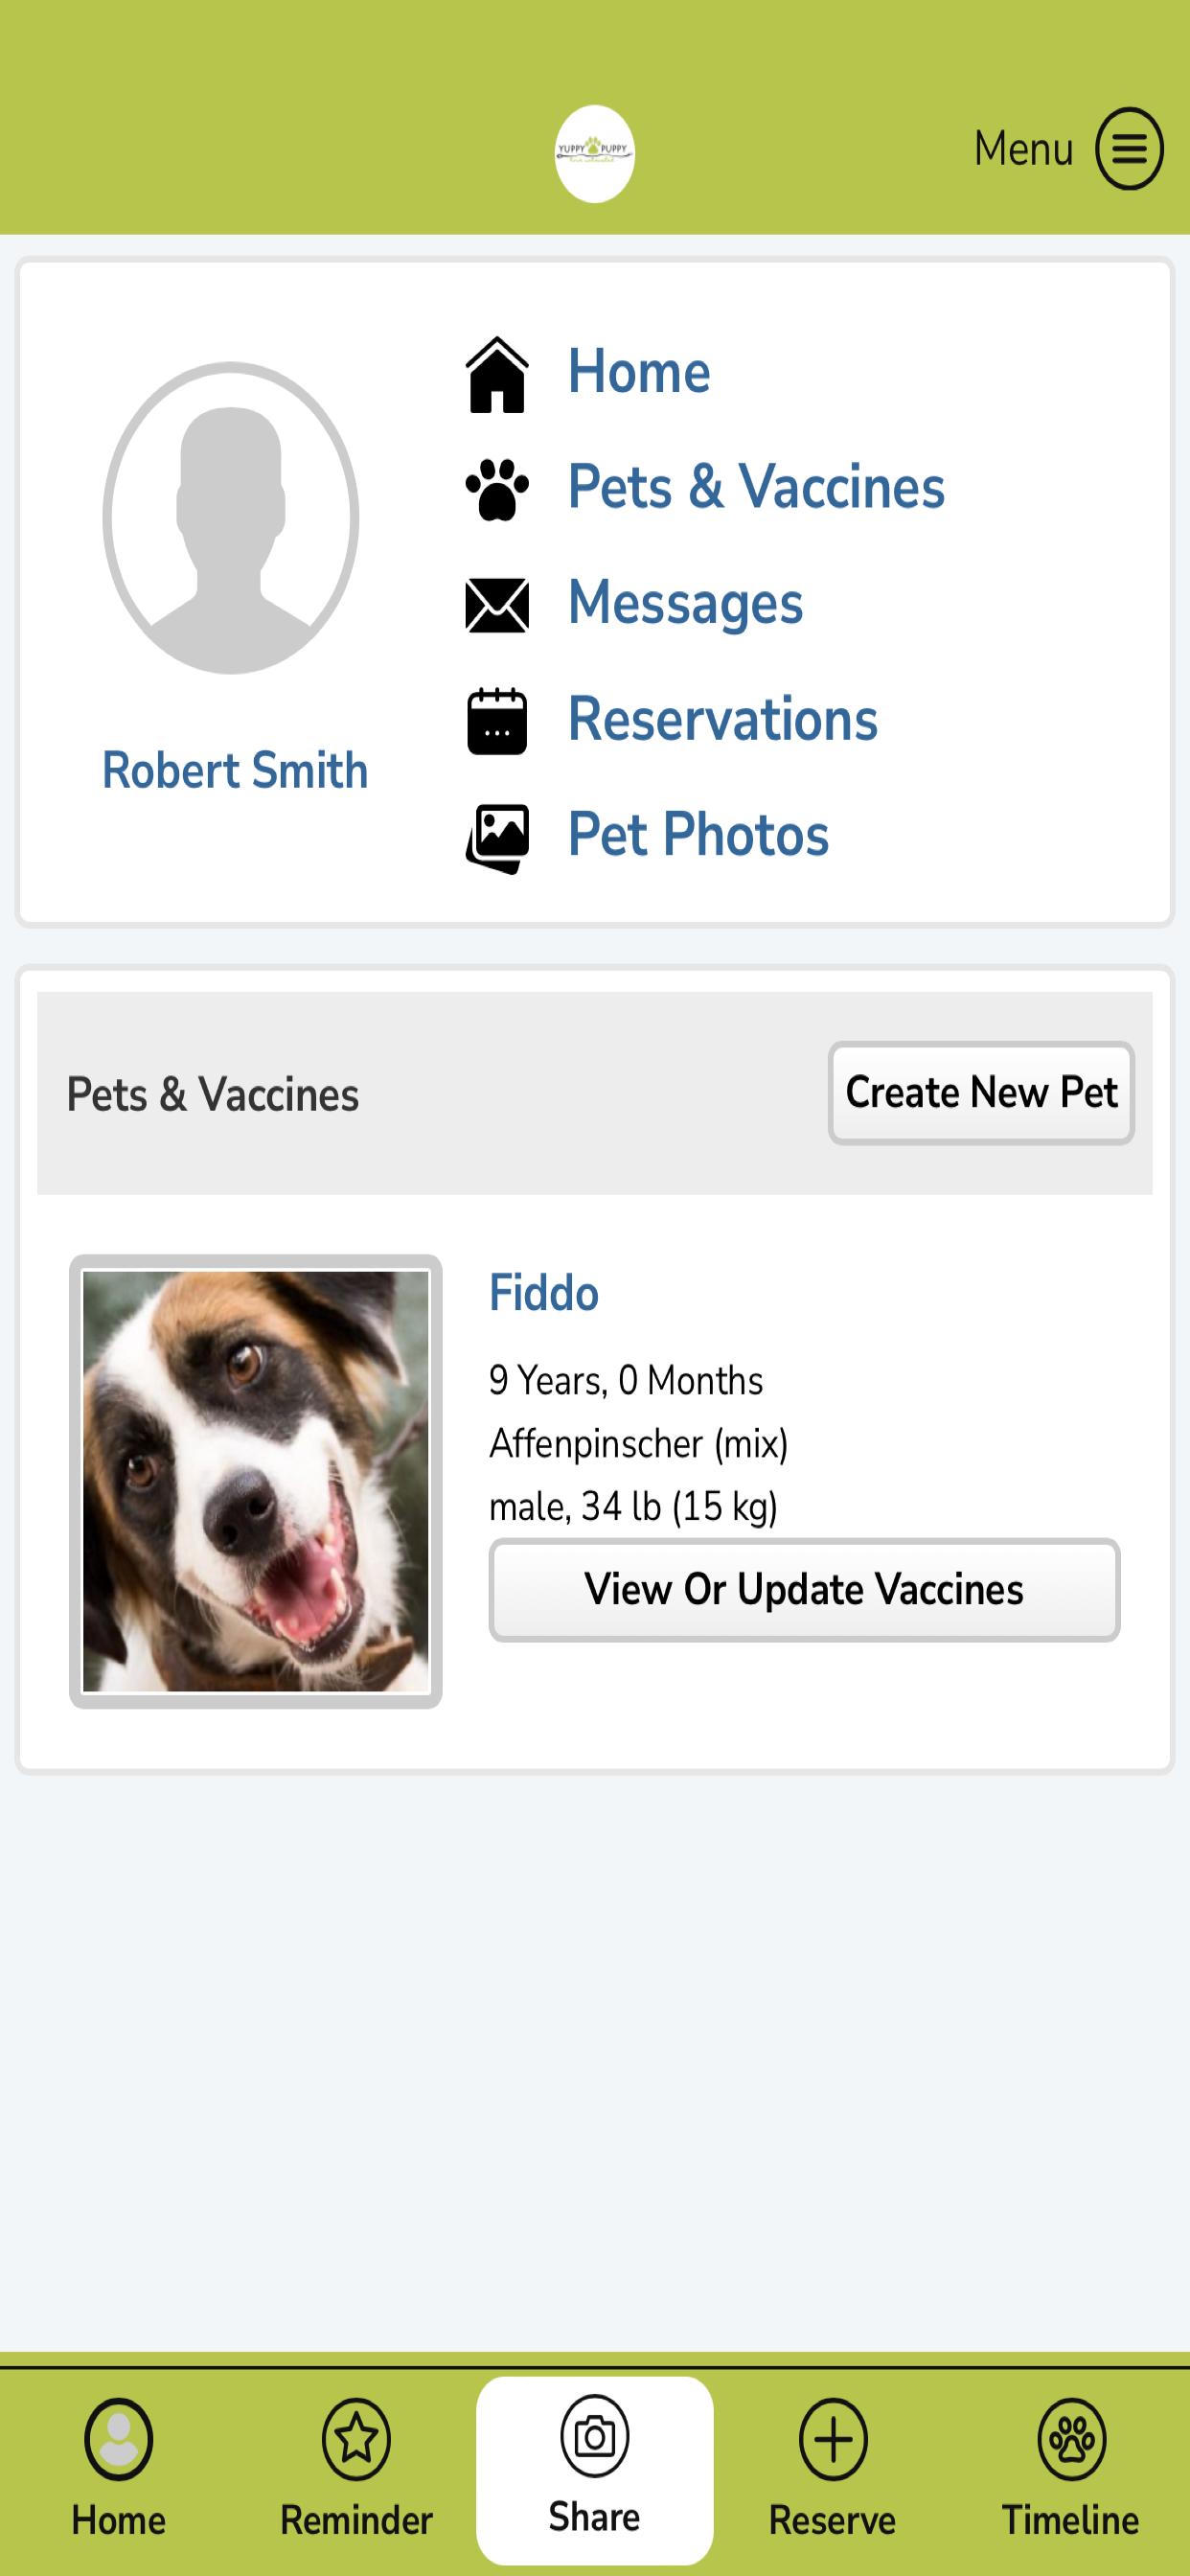Screen dimensions: 1190x2576
Task: Tap the Yuppy Puppy logo
Action: [594, 154]
